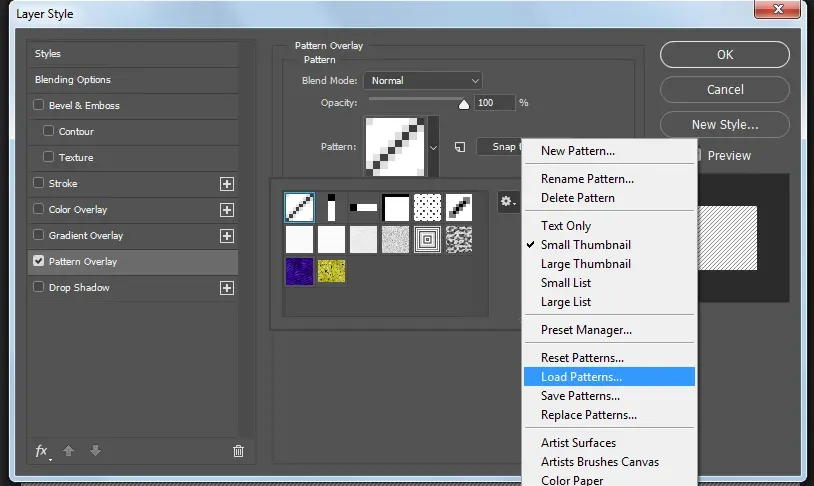The height and width of the screenshot is (486, 814).
Task: Uncheck the Pattern Overlay checkbox
Action: coord(38,261)
